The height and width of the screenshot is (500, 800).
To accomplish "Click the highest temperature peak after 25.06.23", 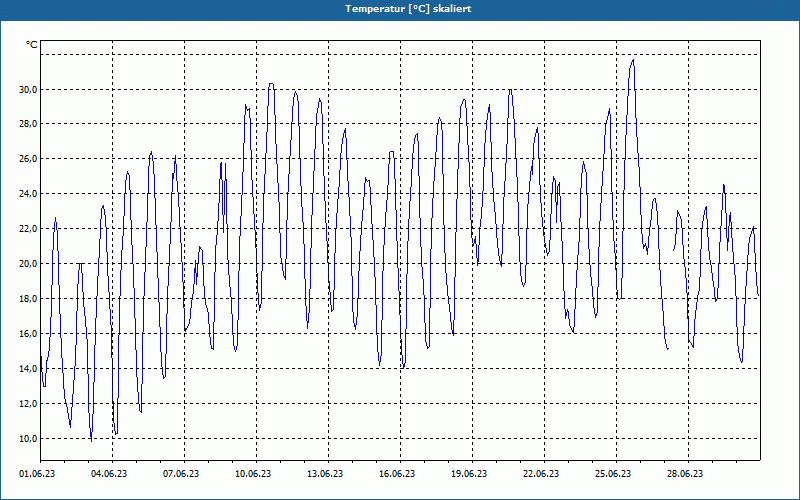I will [x=633, y=60].
